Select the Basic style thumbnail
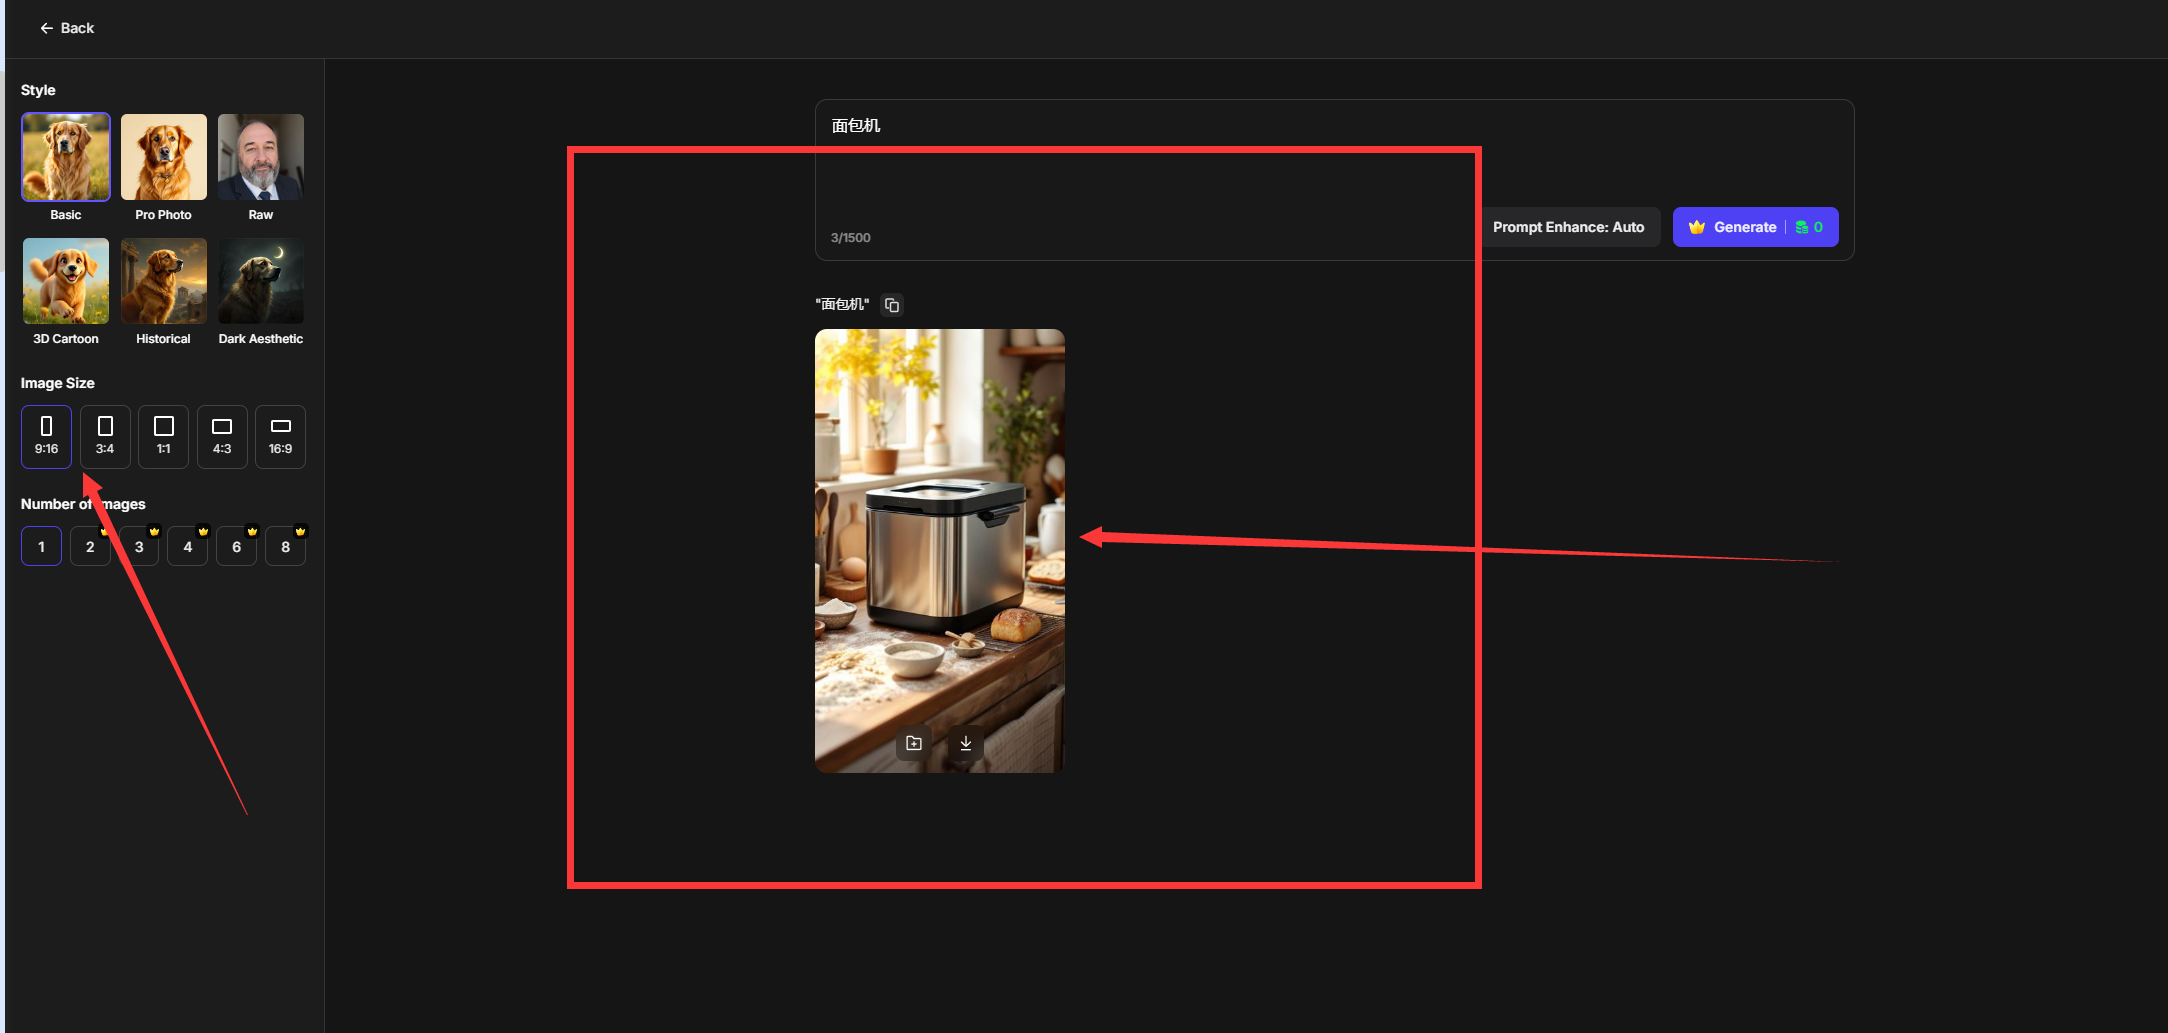Screen dimensions: 2168x1033 click(66, 157)
